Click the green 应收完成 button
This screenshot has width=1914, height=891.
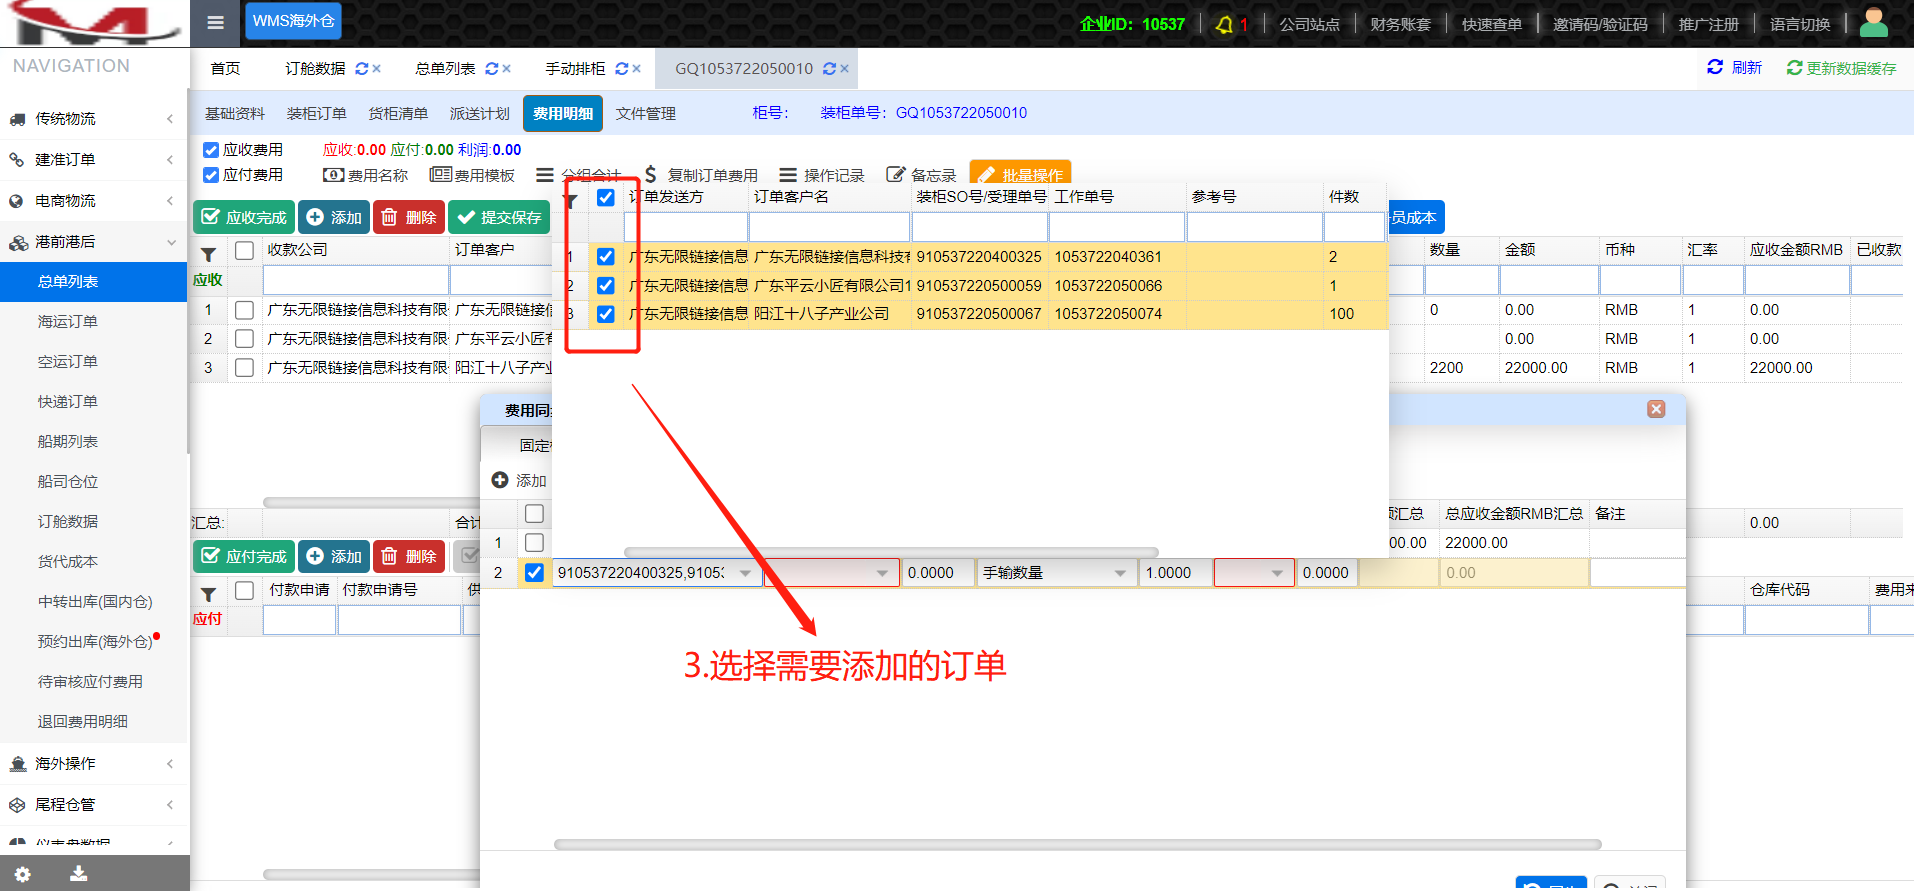tap(244, 217)
